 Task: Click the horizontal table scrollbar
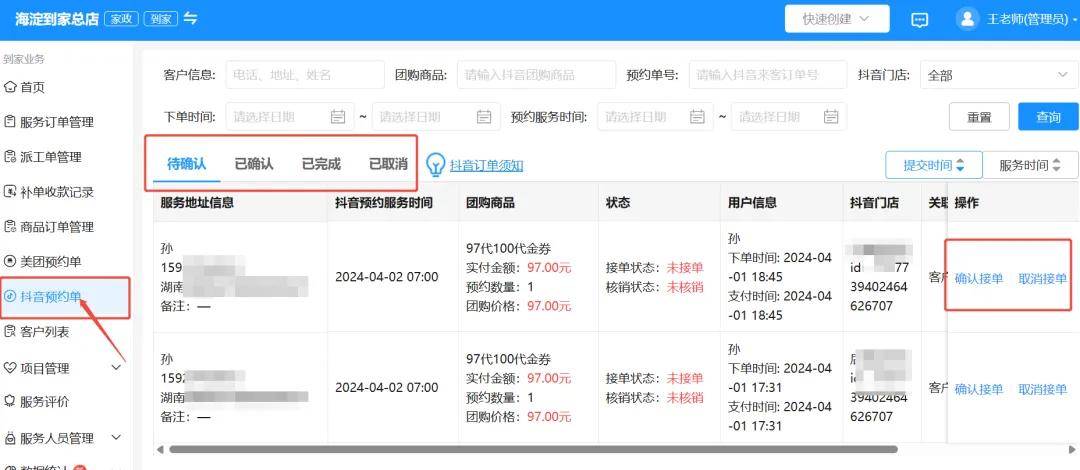click(530, 449)
